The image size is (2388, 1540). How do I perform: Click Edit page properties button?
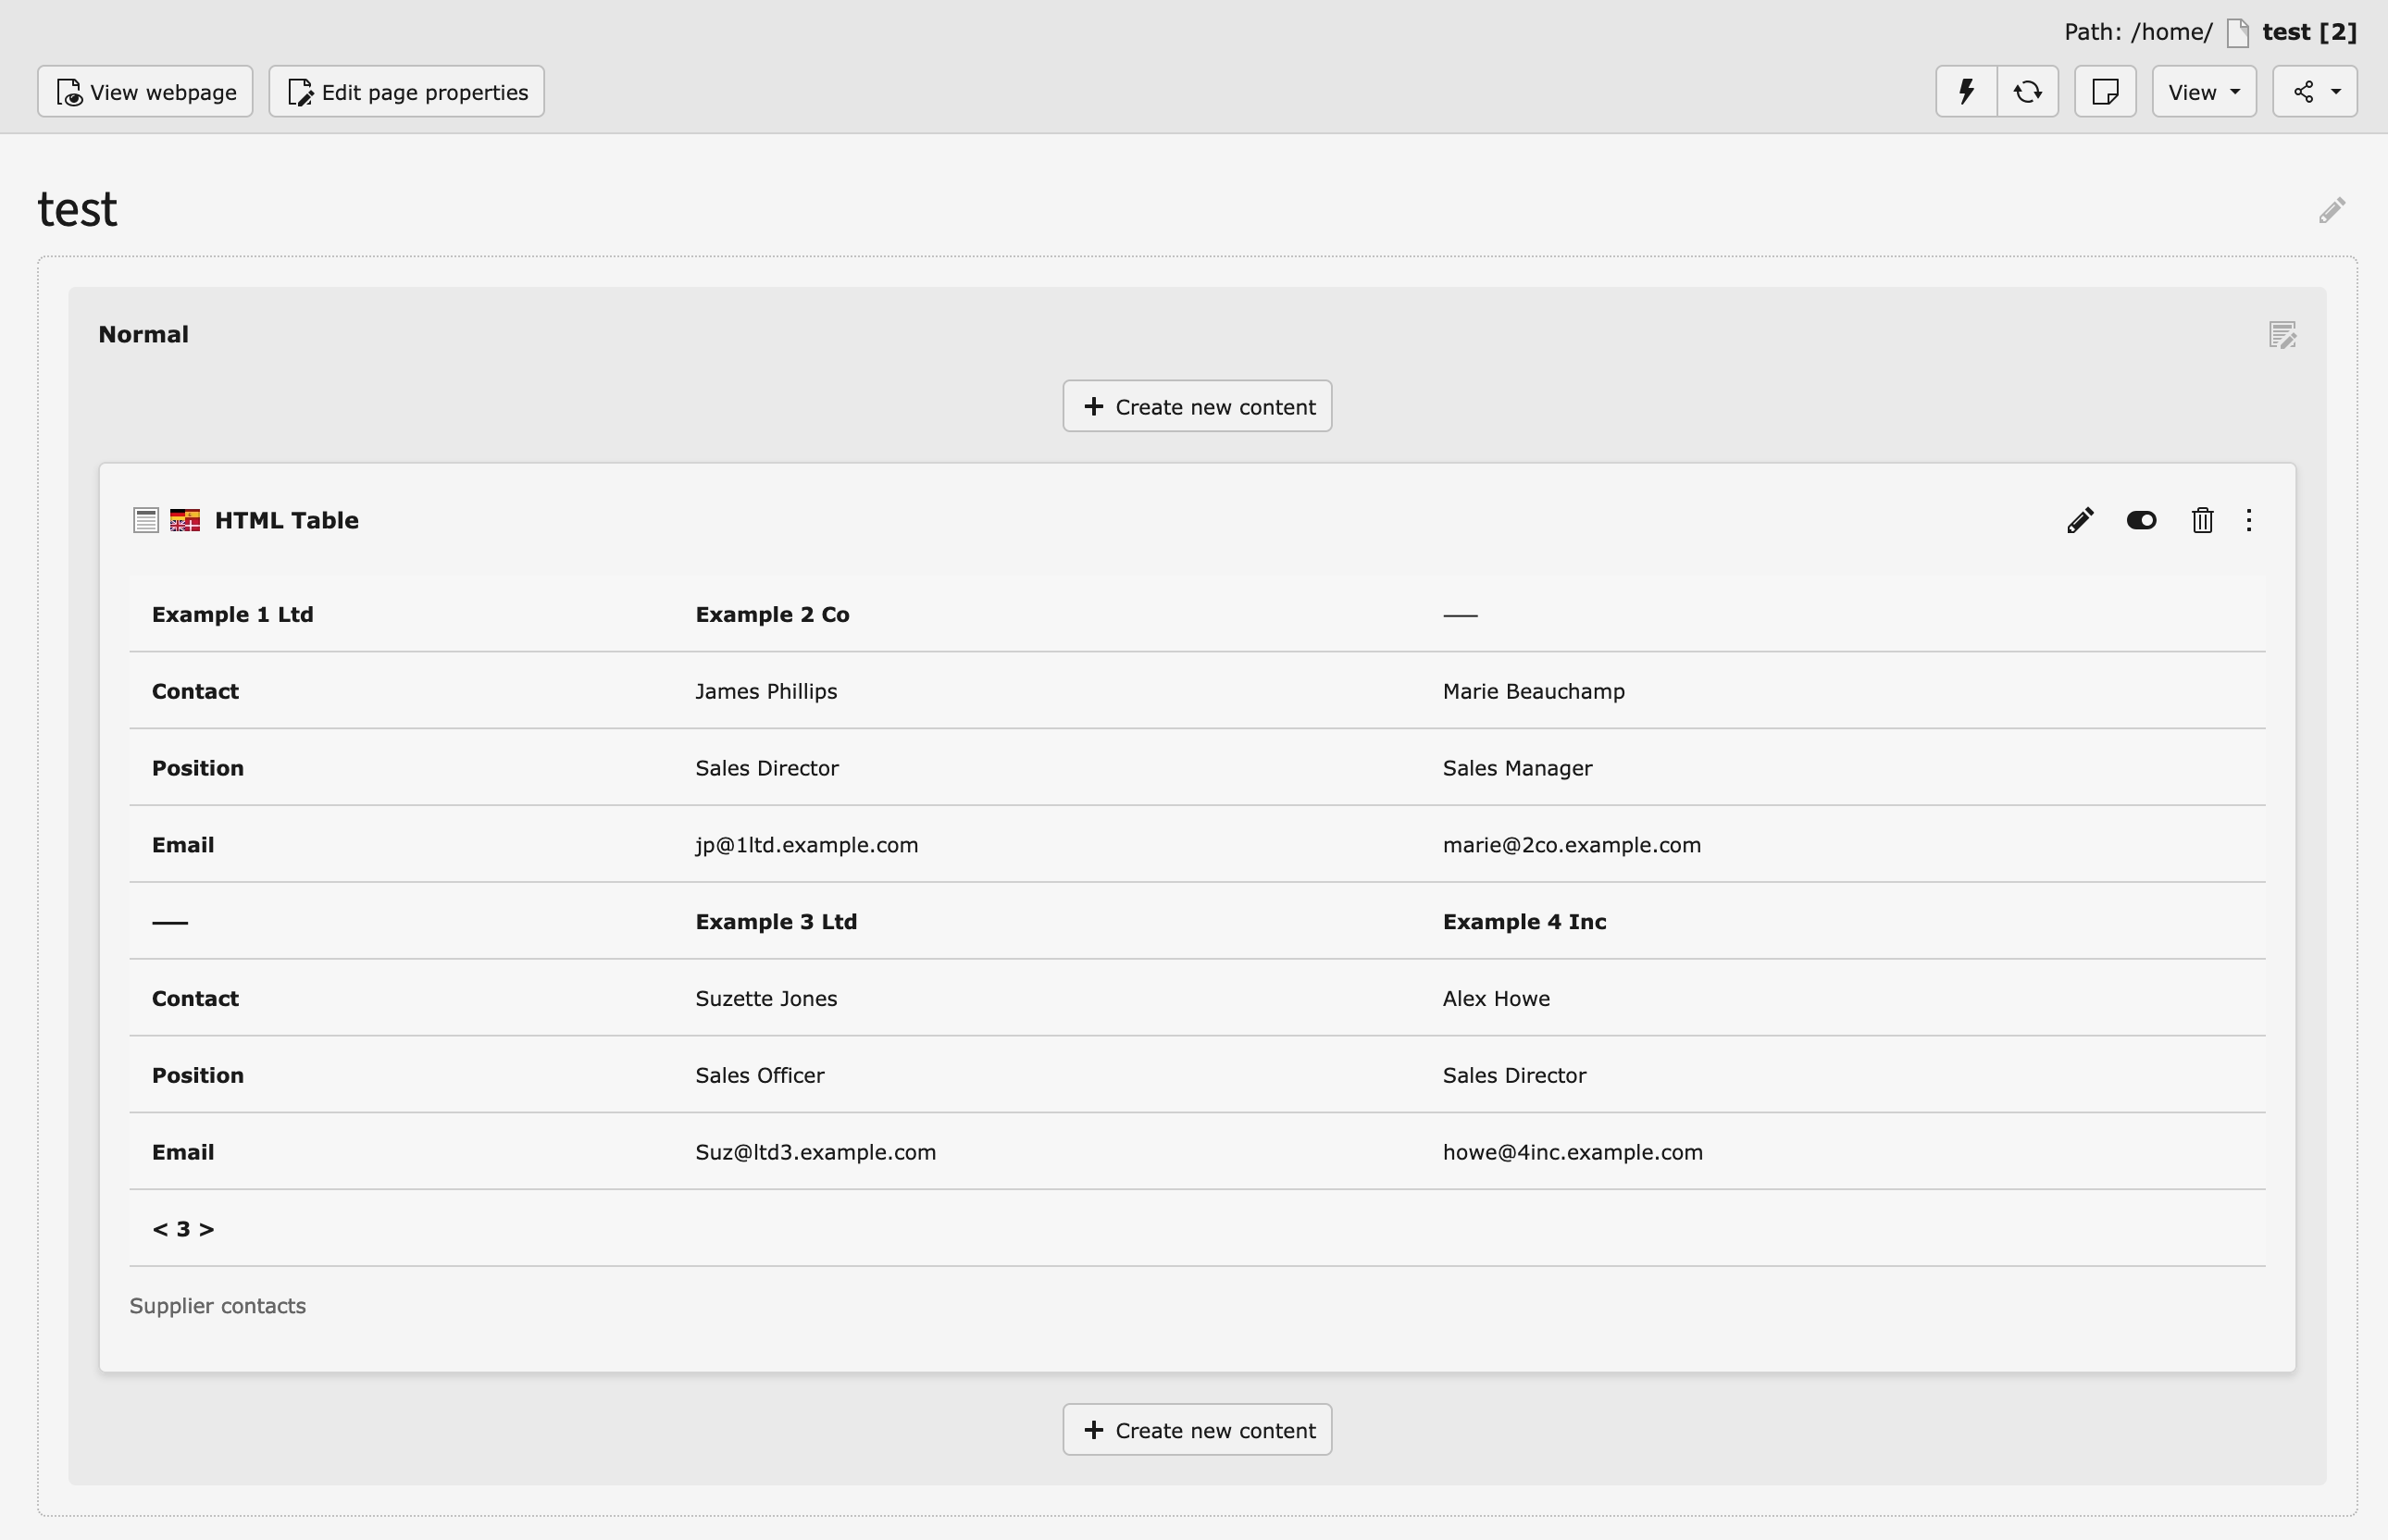(x=406, y=92)
